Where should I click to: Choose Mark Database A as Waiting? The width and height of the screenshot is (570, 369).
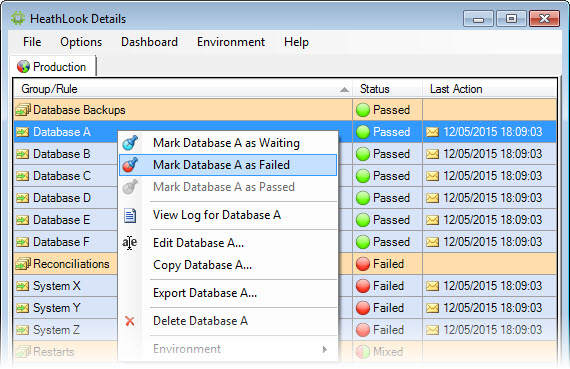(228, 143)
